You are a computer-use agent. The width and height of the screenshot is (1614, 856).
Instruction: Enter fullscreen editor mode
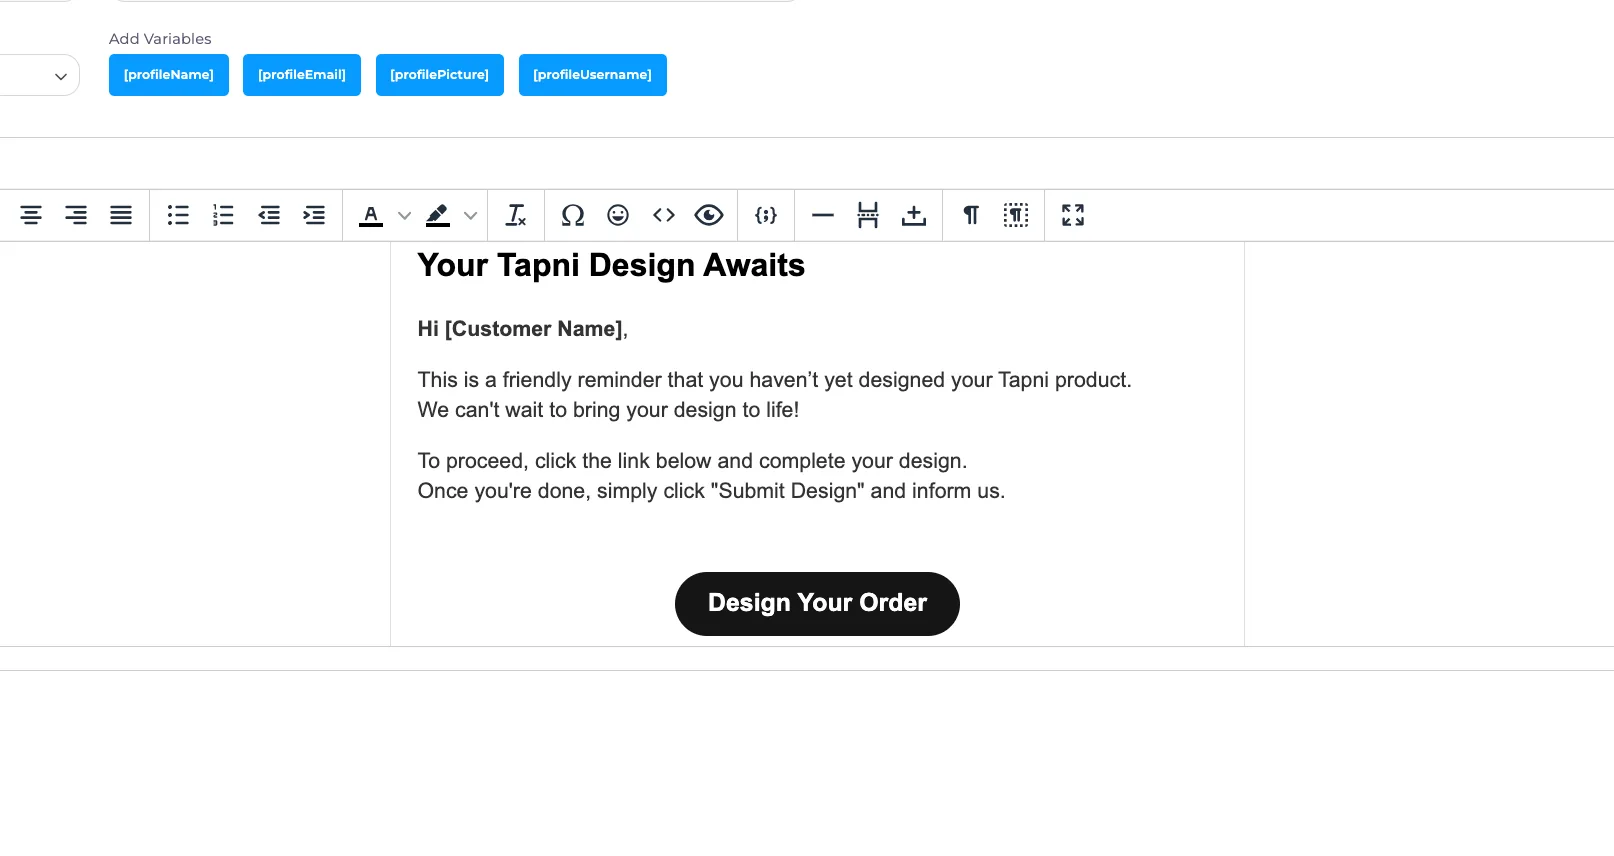click(1073, 215)
